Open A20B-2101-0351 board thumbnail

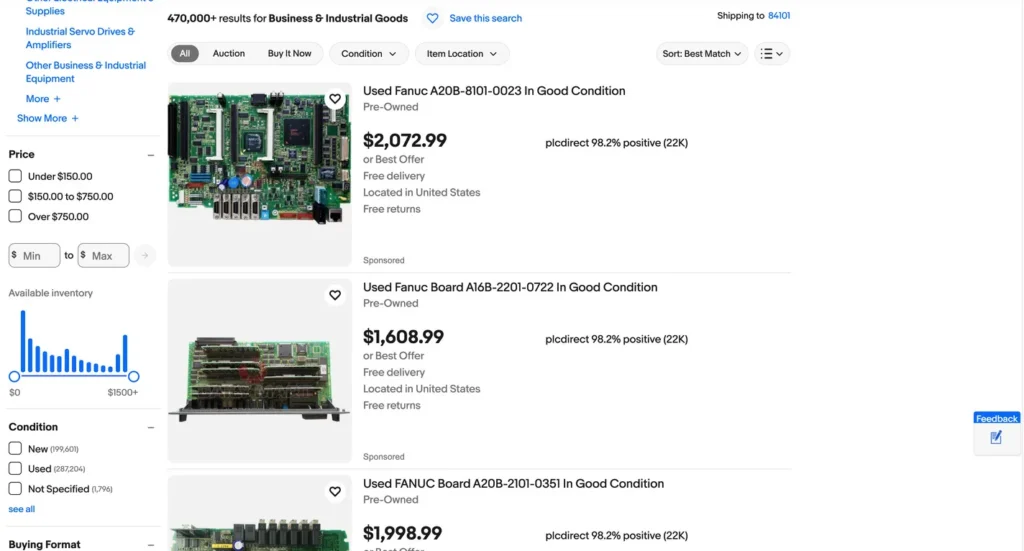pyautogui.click(x=260, y=514)
